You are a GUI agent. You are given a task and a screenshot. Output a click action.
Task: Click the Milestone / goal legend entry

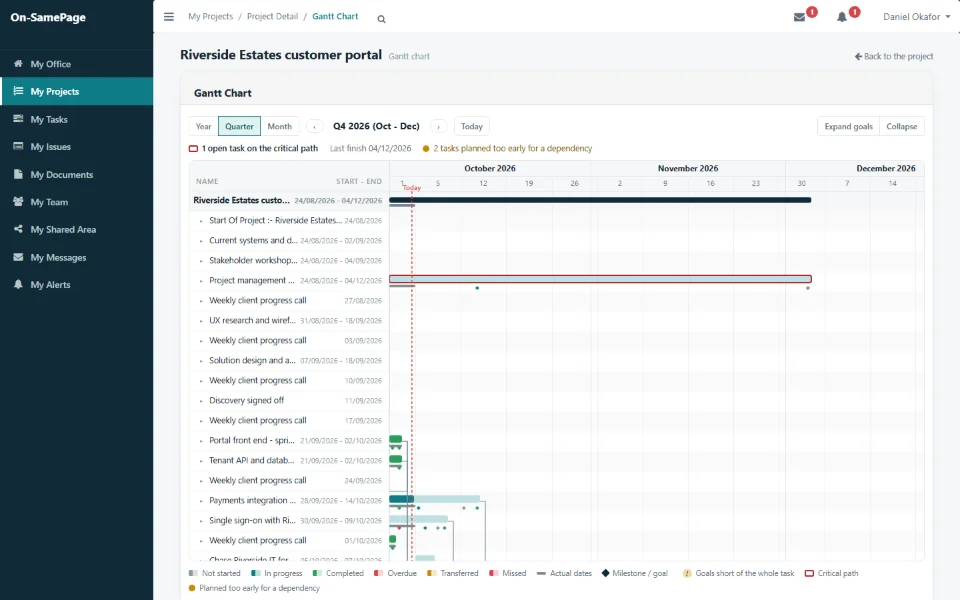click(x=634, y=574)
